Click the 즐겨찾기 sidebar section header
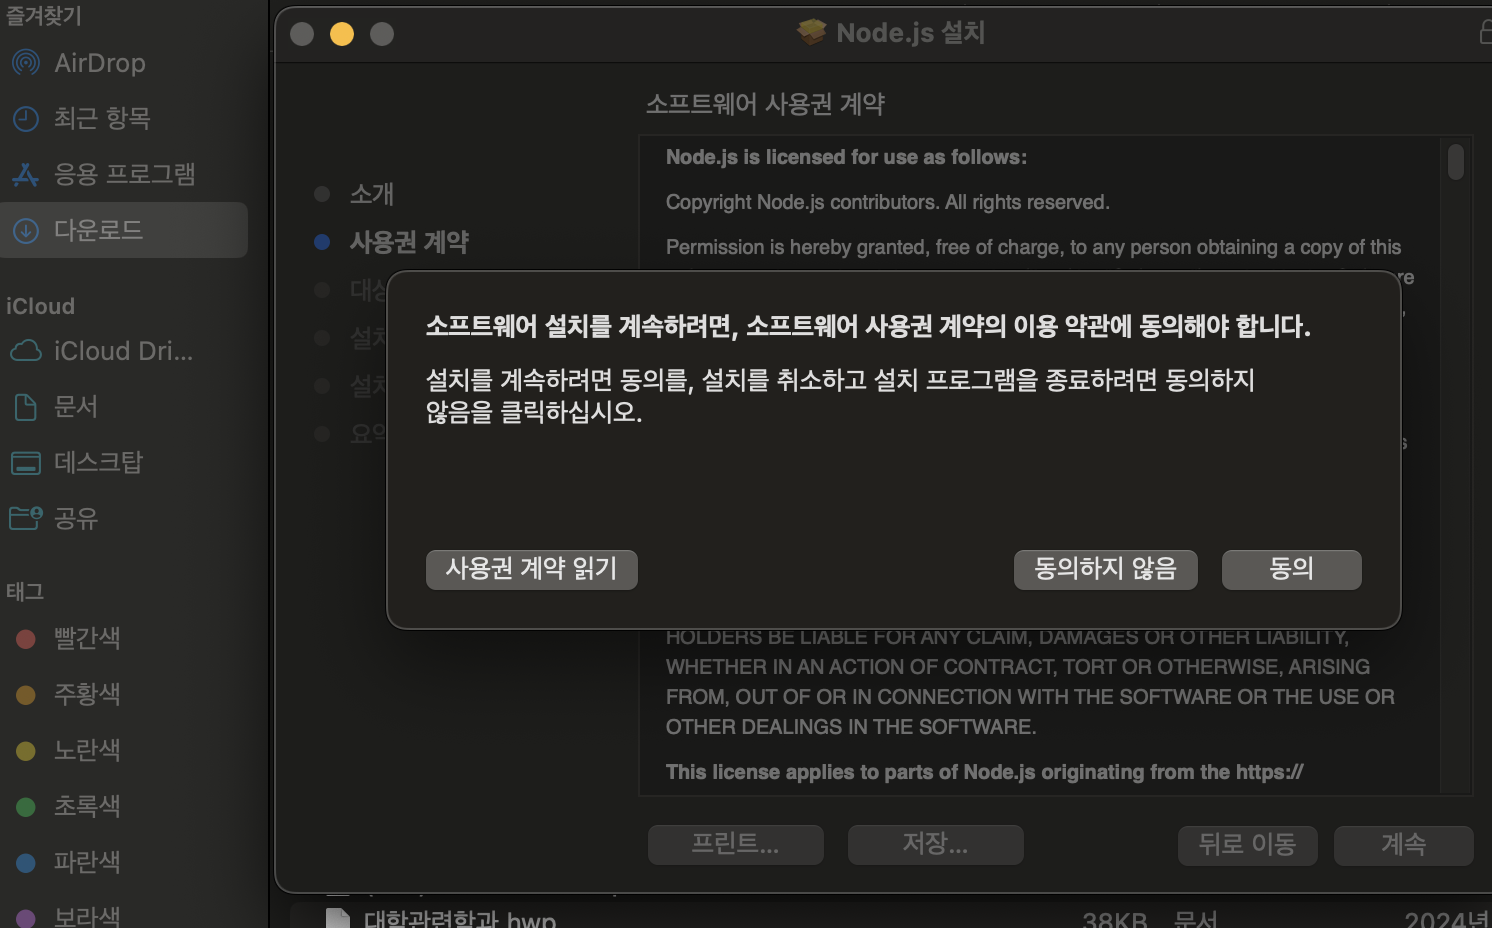 click(x=44, y=15)
